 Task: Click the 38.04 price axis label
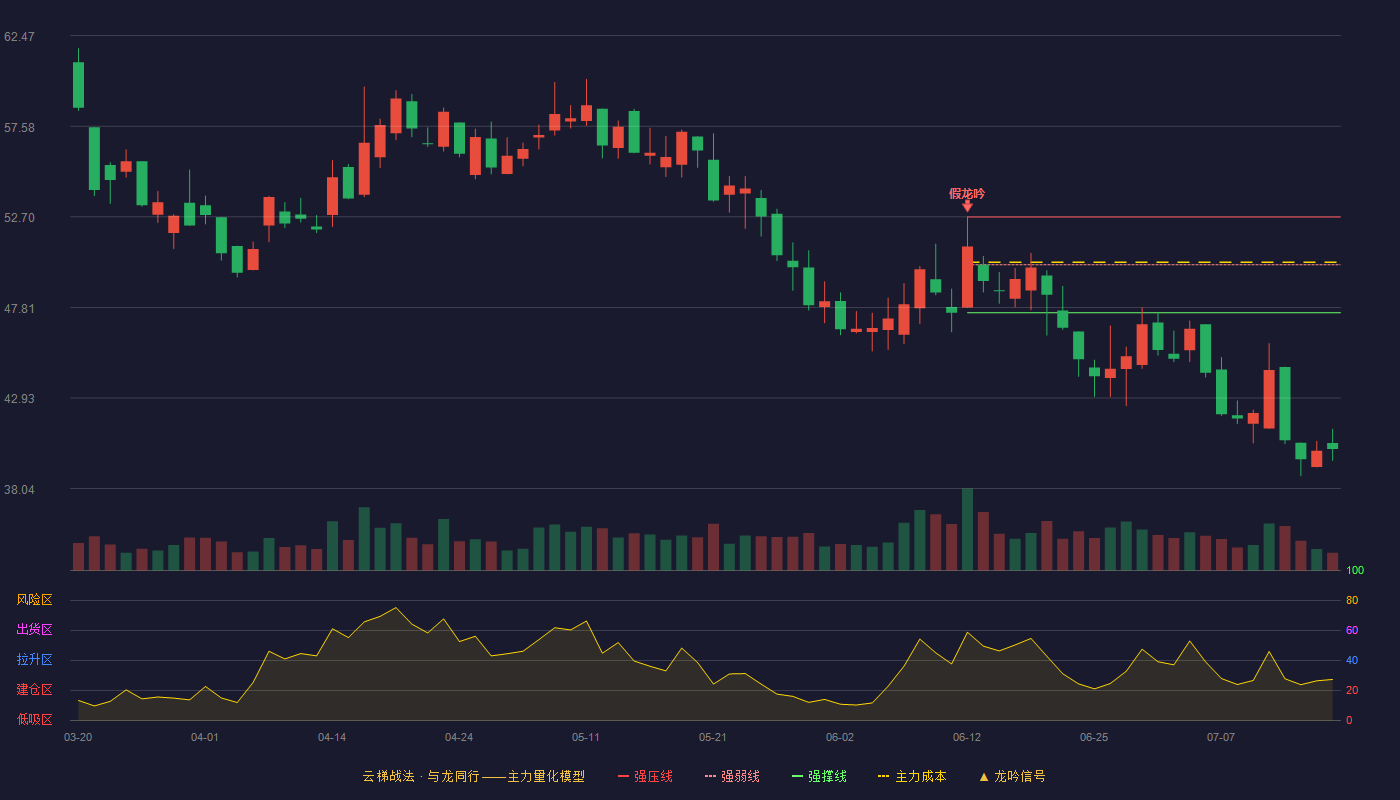[19, 490]
